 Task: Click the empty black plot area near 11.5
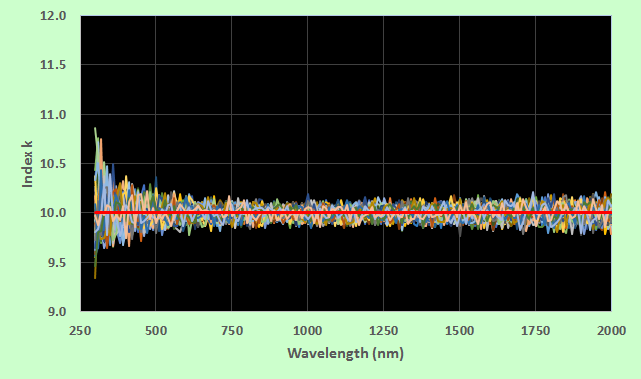[x=345, y=65]
